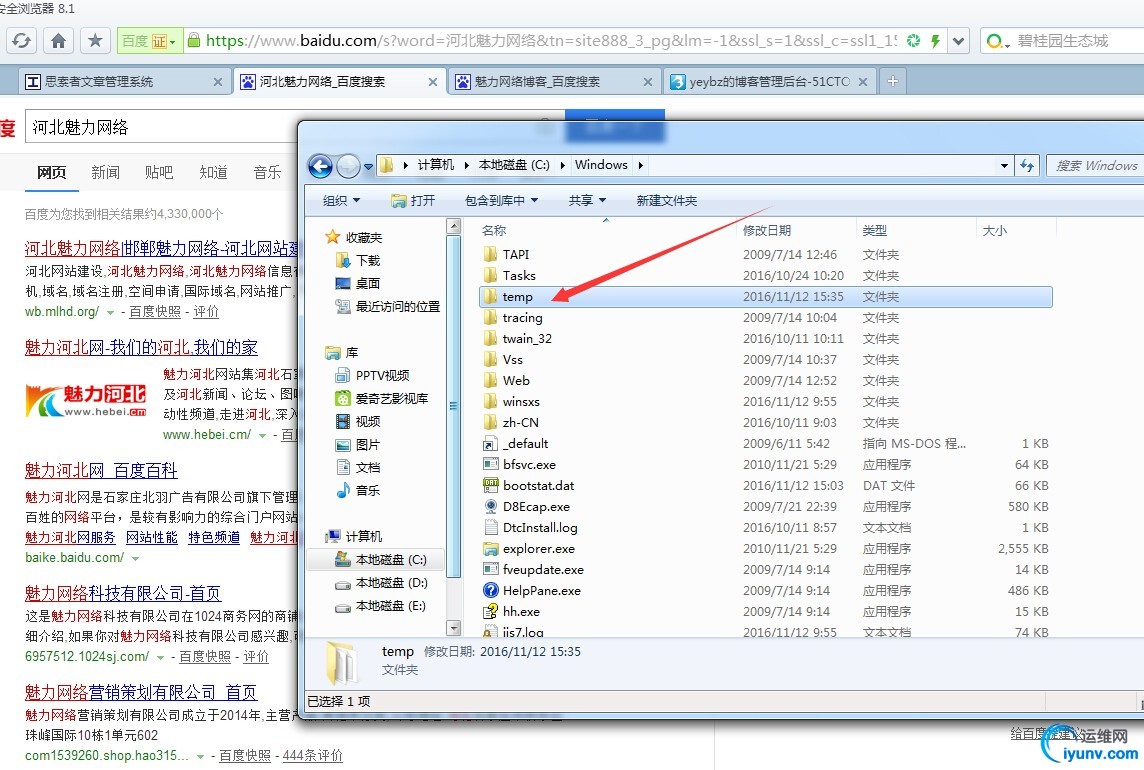
Task: Expand path arrow after Windows breadcrumb
Action: click(641, 166)
